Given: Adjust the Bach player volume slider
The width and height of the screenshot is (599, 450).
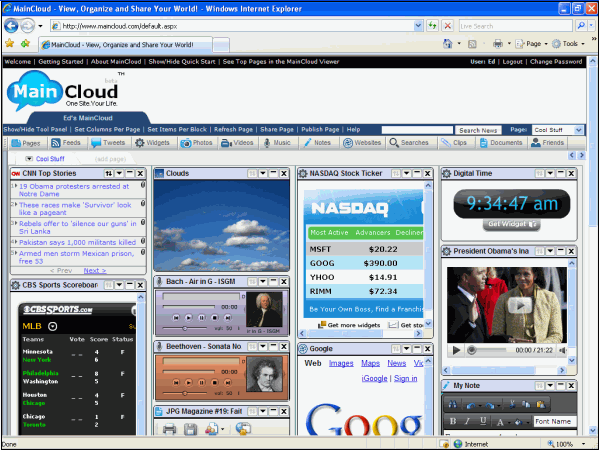Looking at the screenshot, I should [185, 329].
